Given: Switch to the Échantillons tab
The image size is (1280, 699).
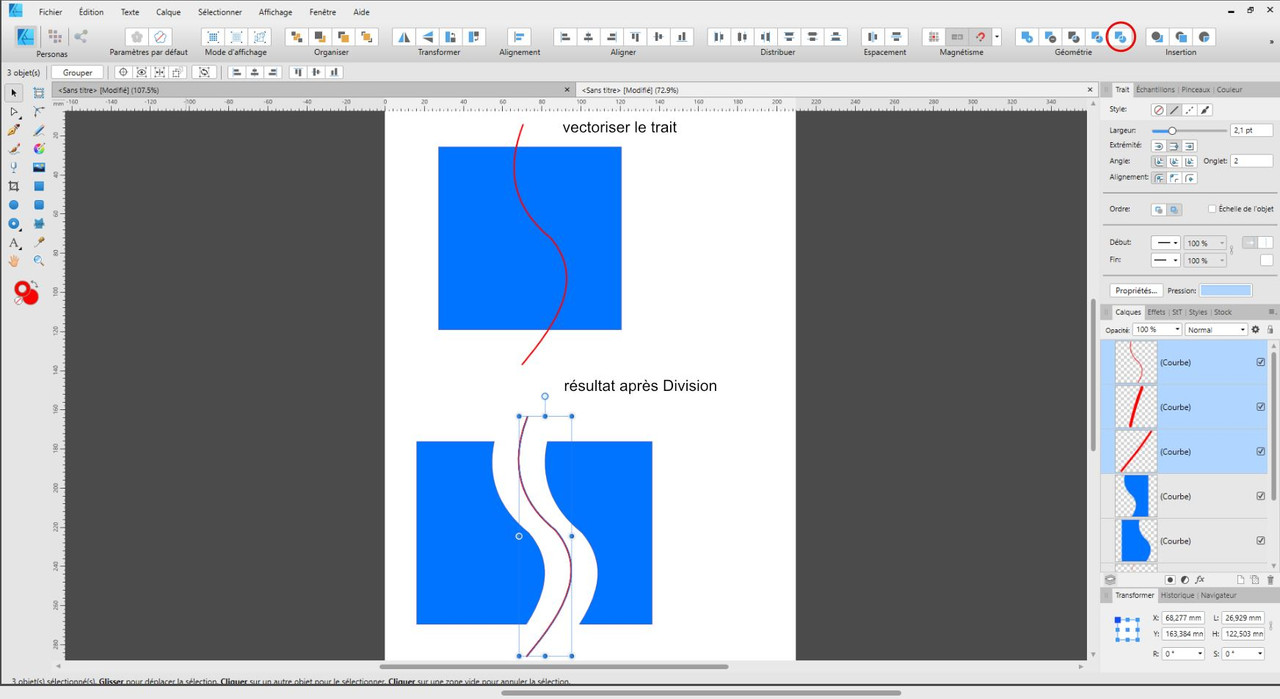Looking at the screenshot, I should 1155,90.
